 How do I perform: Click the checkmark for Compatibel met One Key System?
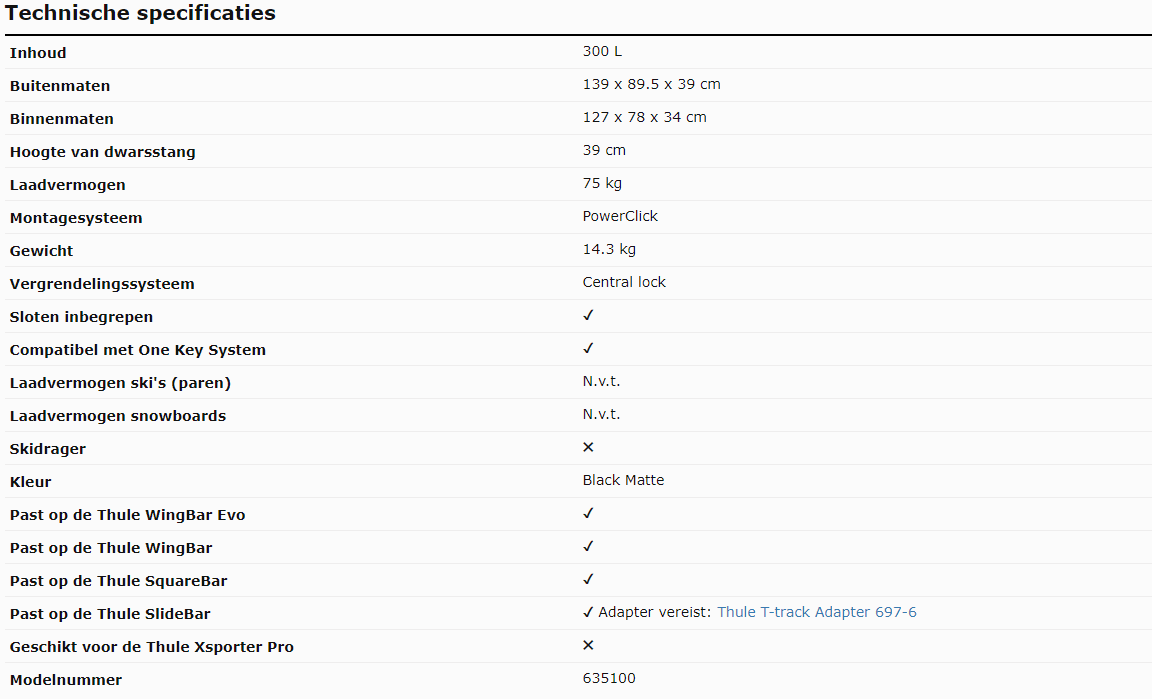pyautogui.click(x=588, y=348)
